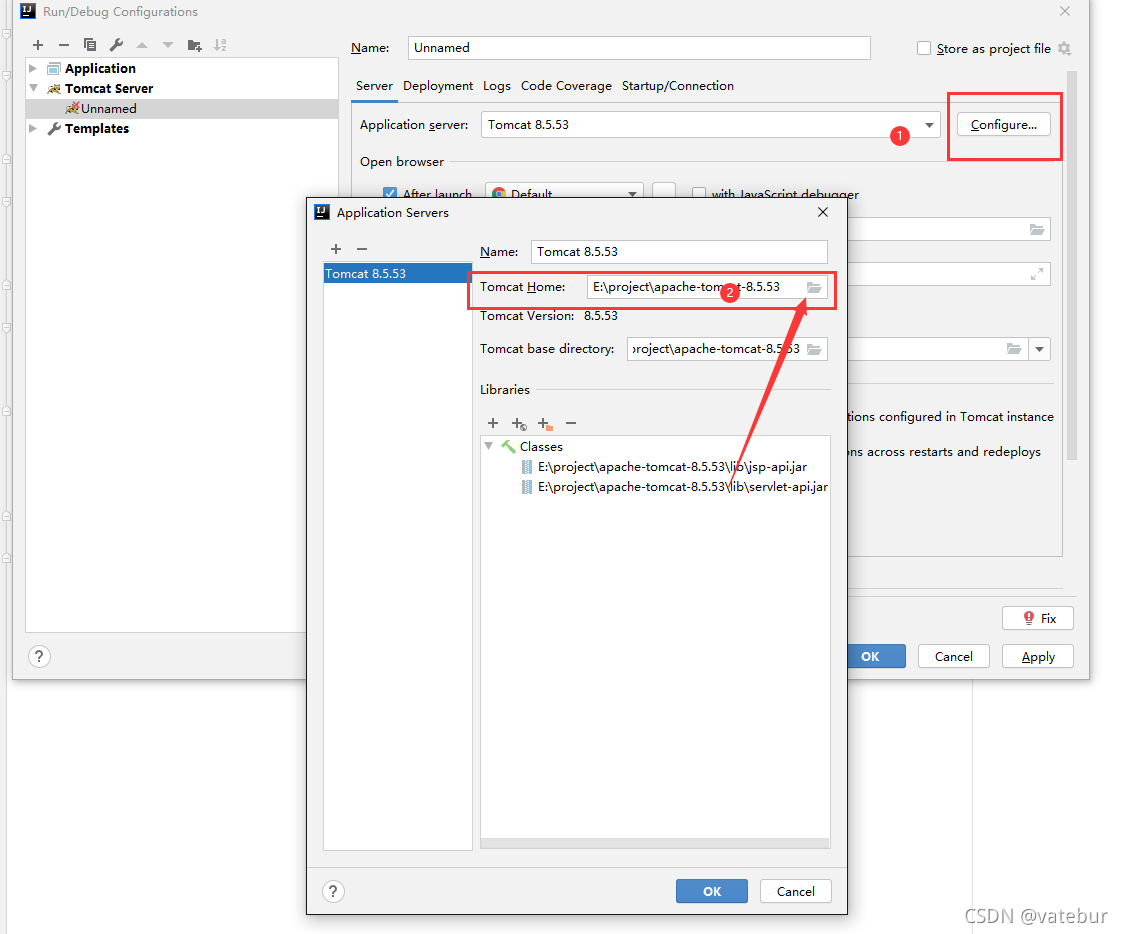
Task: Add library from folder icon with orange square under Libraries
Action: coord(545,424)
